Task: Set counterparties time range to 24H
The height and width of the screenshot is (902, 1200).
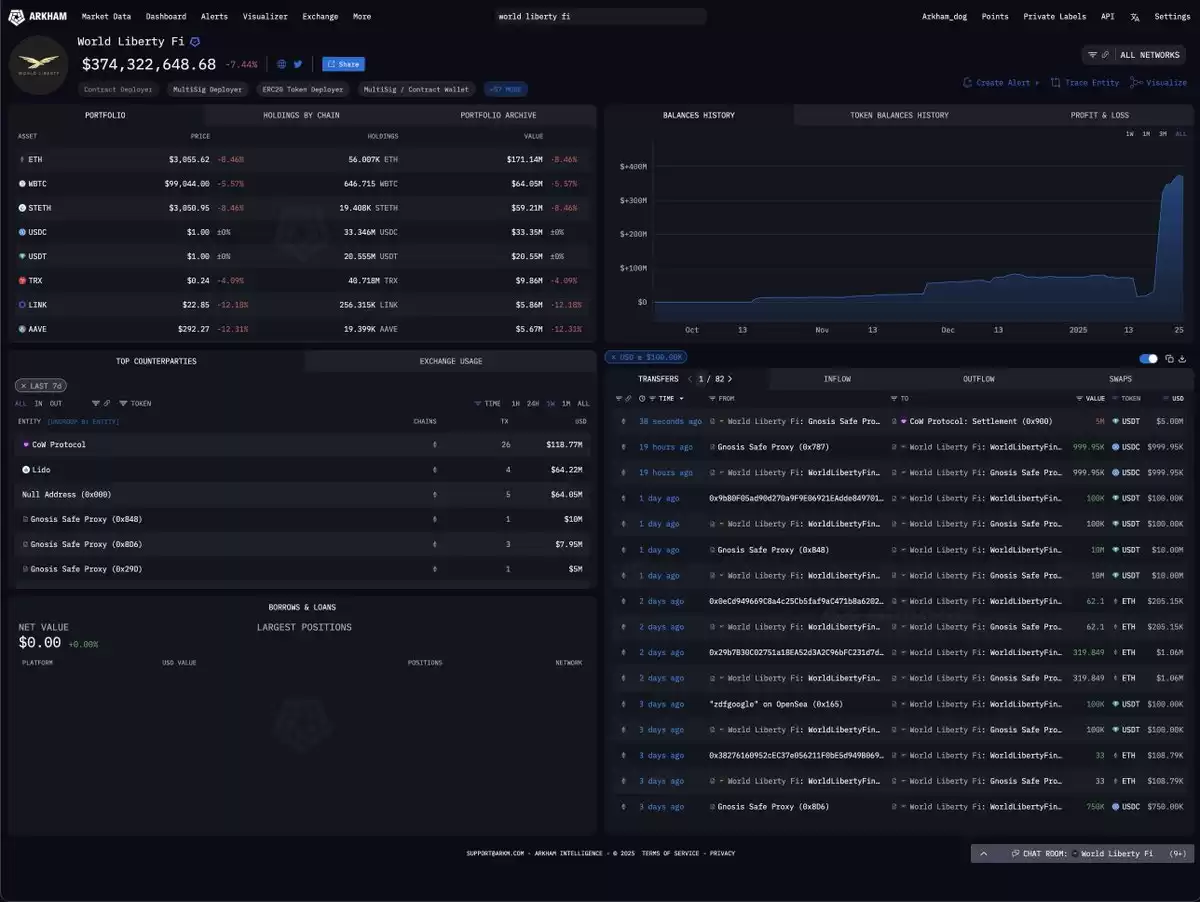Action: click(531, 403)
